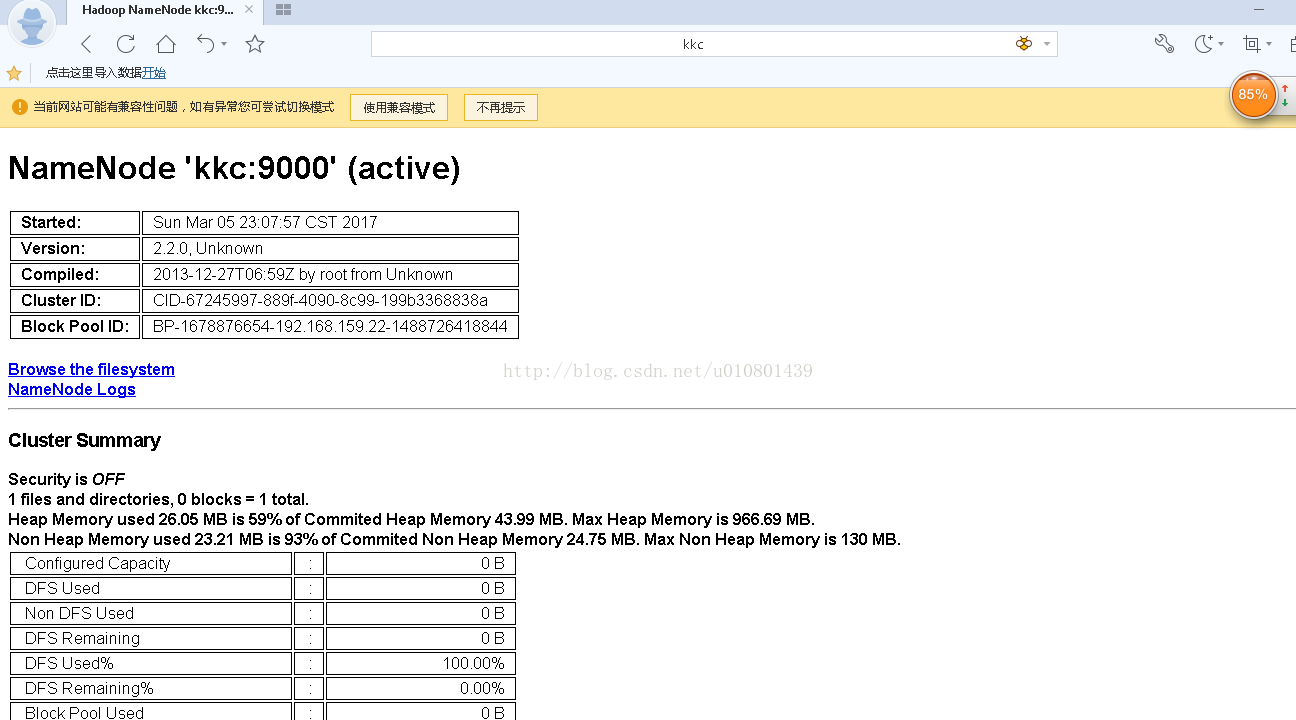
Task: Click the favorites star on bookmarks bar
Action: [x=14, y=73]
